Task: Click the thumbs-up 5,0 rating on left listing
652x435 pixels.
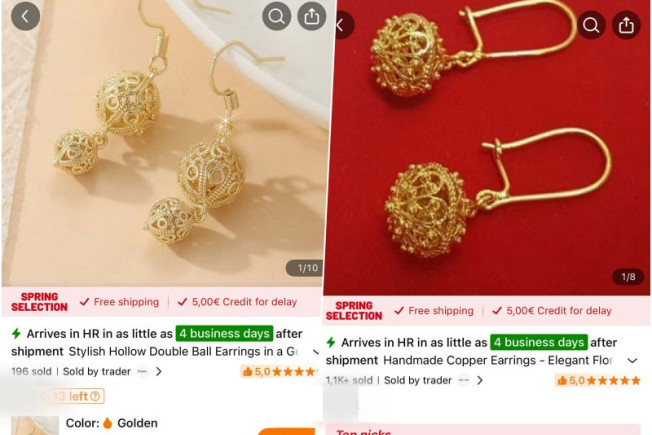Action: click(x=279, y=371)
